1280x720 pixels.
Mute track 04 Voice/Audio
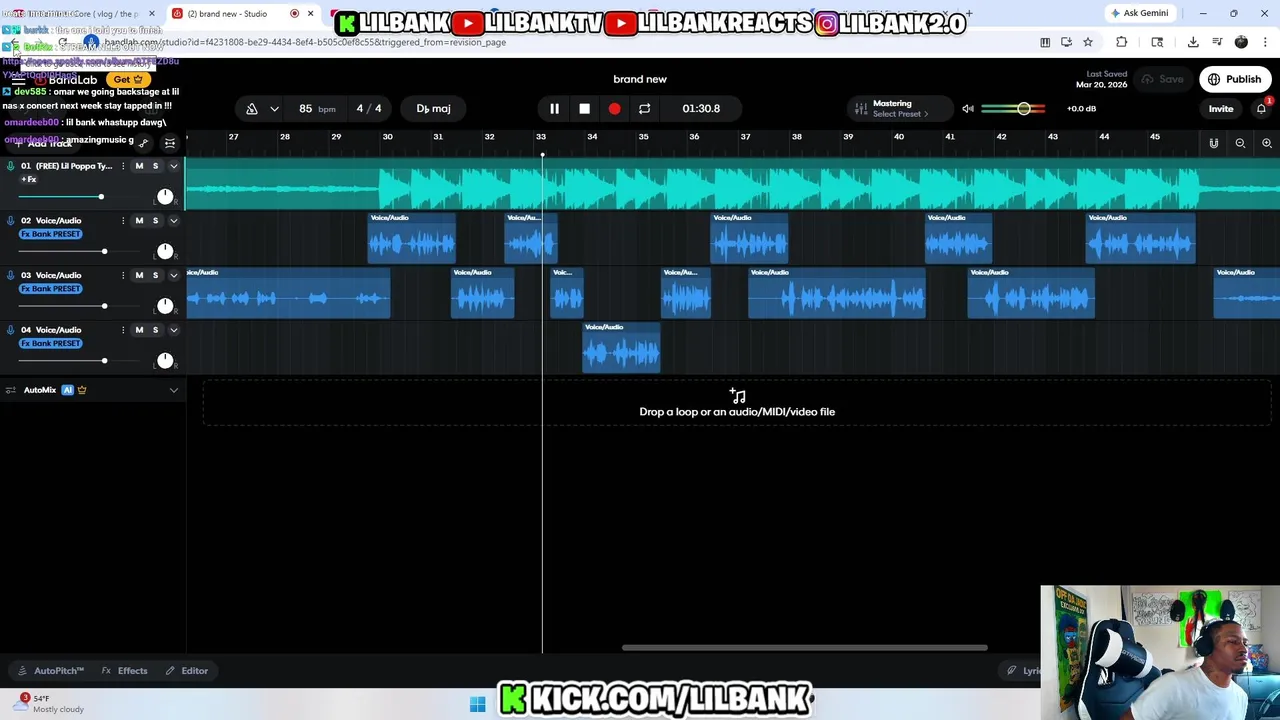pyautogui.click(x=139, y=330)
